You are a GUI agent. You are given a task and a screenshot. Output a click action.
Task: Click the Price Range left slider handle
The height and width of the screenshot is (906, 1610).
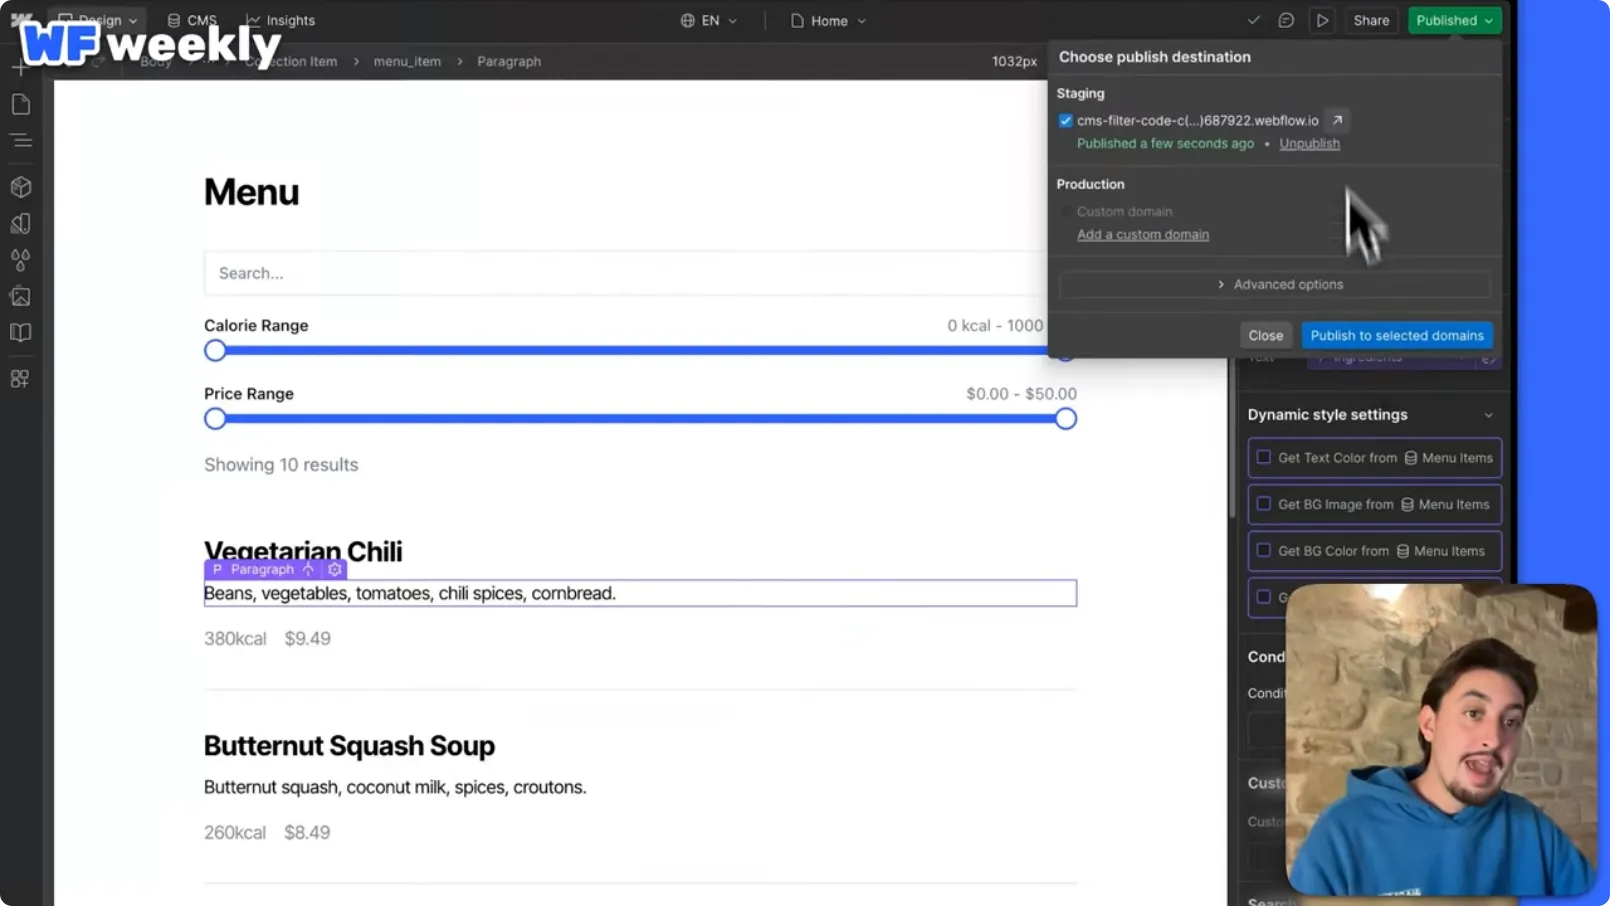(215, 419)
